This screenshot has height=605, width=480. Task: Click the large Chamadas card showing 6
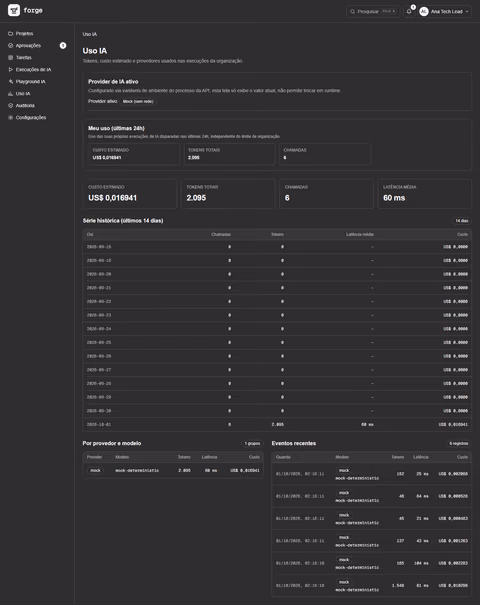326,194
